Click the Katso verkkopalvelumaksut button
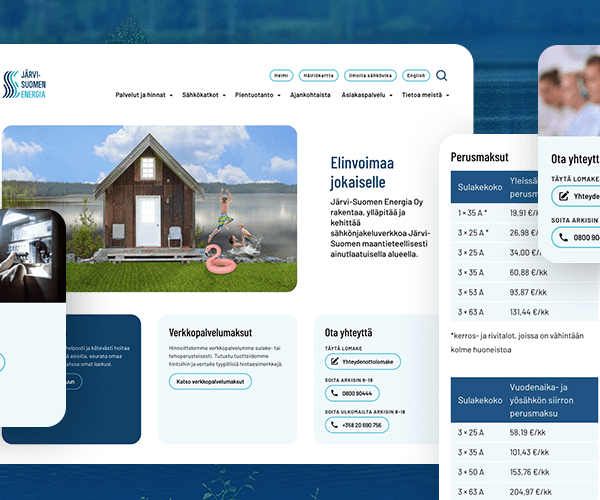 pyautogui.click(x=210, y=382)
